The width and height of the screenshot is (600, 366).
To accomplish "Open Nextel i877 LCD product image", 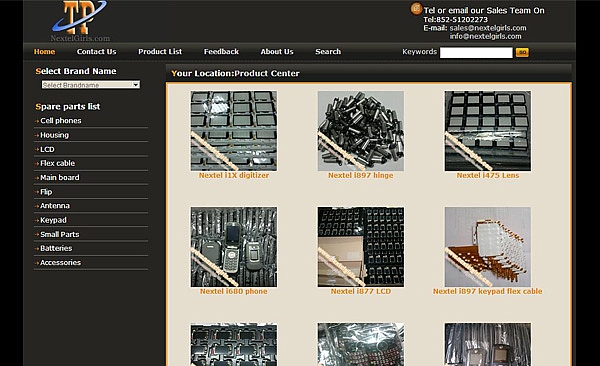I will point(361,247).
